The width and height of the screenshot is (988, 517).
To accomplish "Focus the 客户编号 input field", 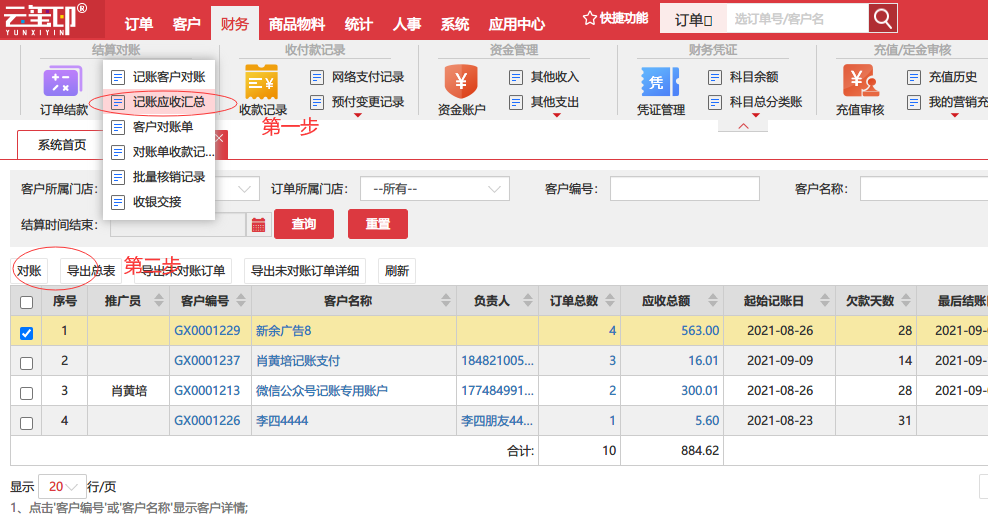I will tap(685, 189).
